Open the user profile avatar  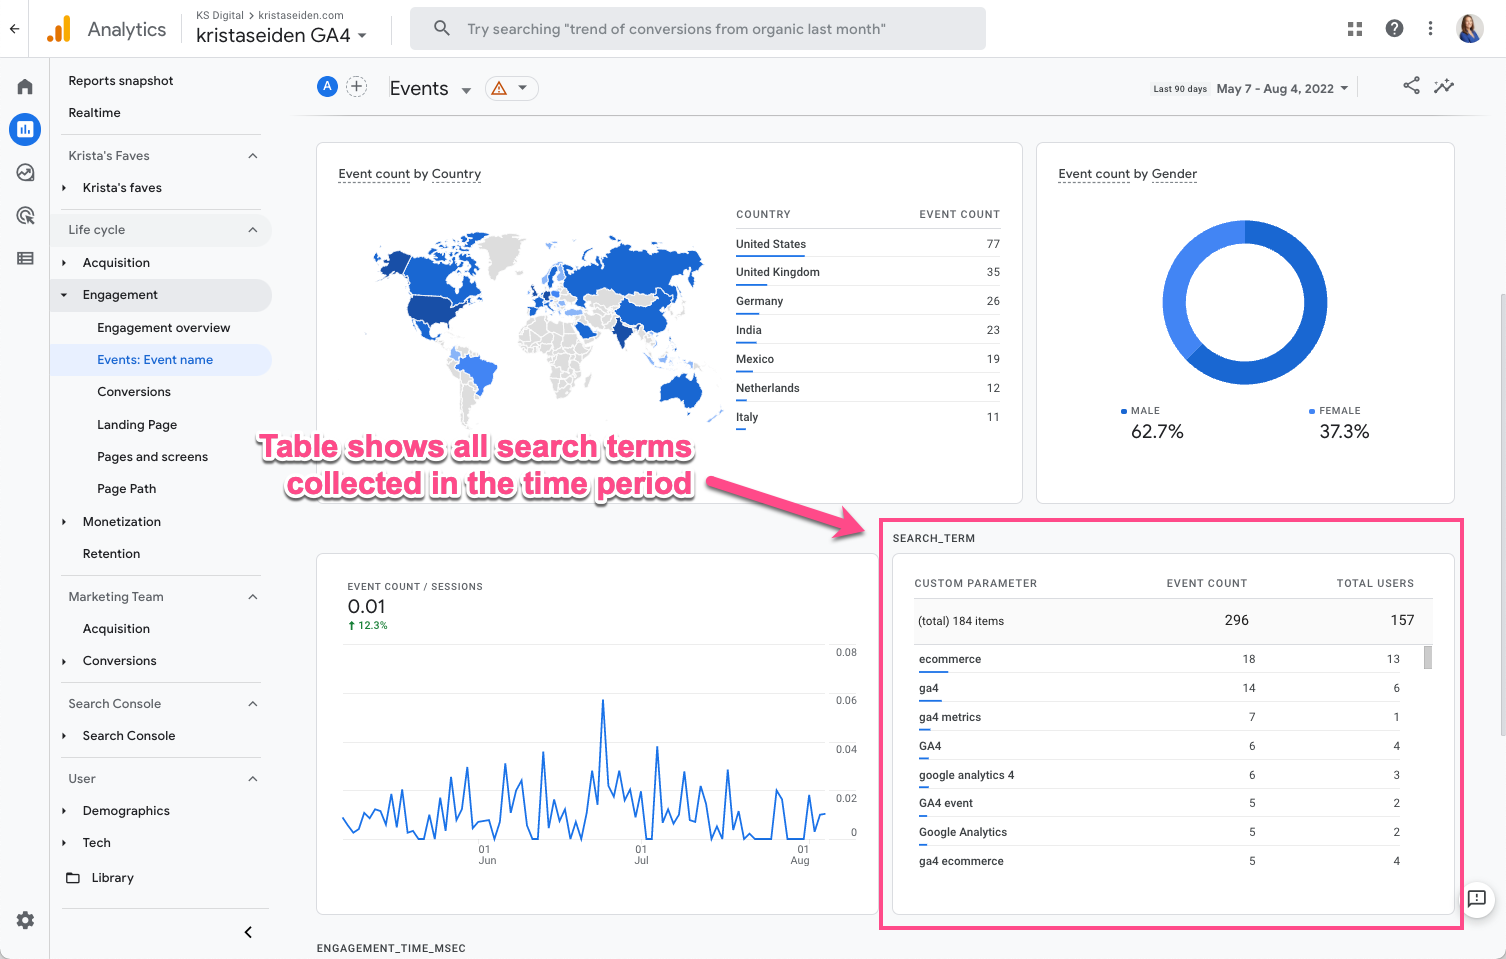pos(1470,29)
